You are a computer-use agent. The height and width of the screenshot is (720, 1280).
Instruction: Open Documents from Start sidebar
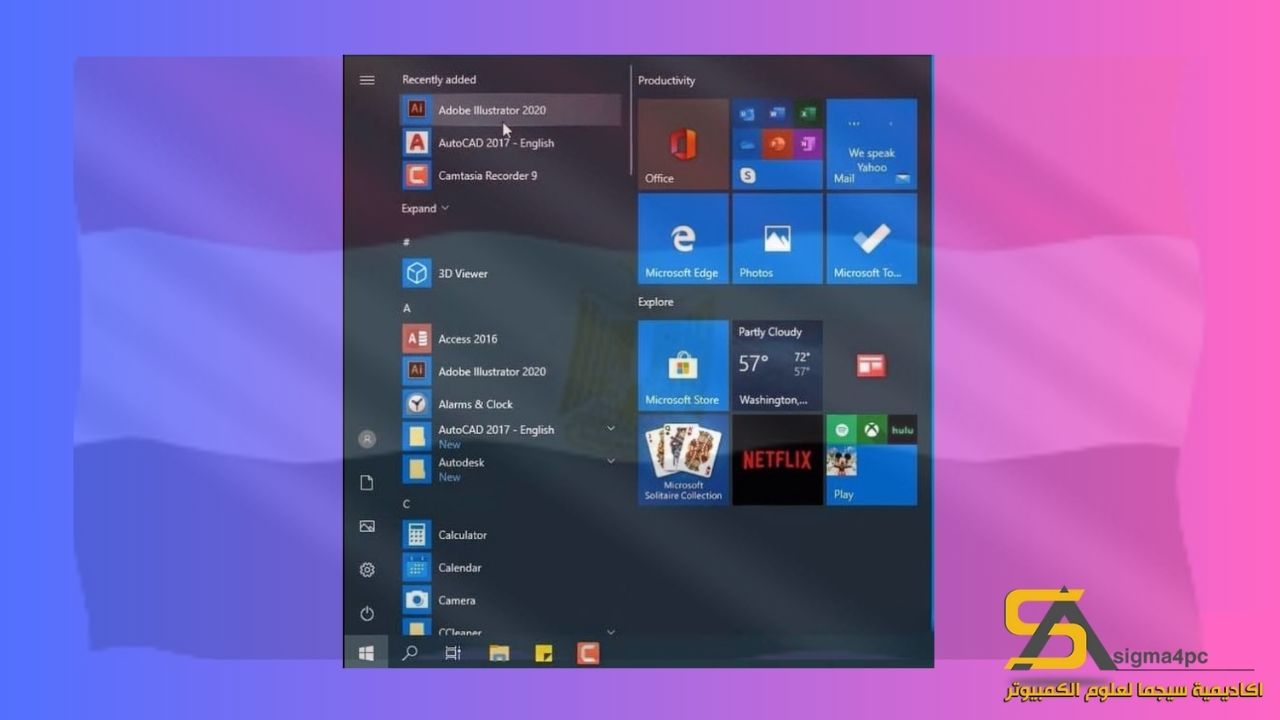[x=367, y=483]
